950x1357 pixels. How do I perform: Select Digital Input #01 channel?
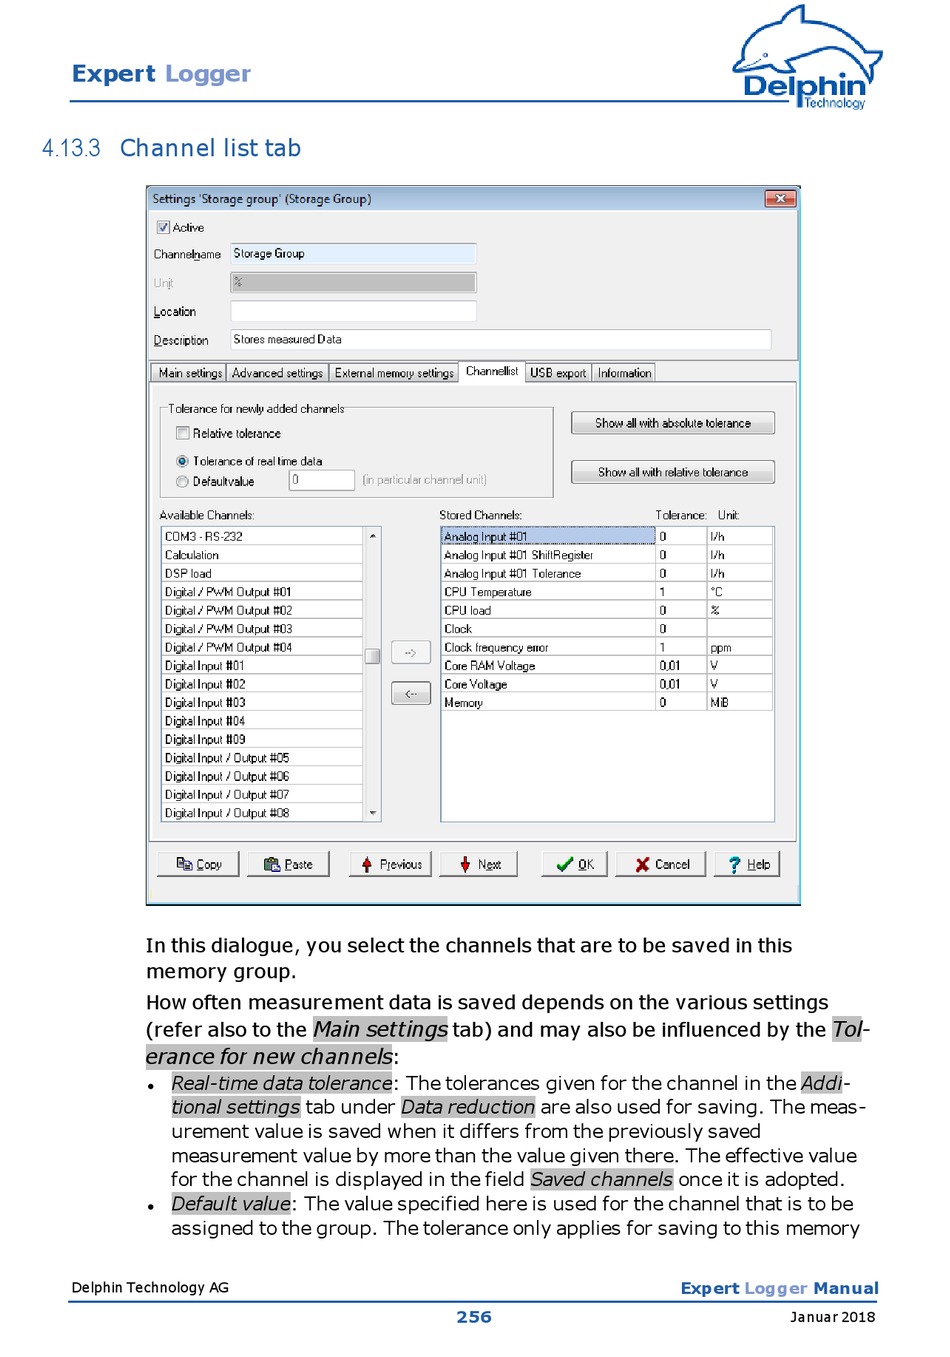click(263, 665)
